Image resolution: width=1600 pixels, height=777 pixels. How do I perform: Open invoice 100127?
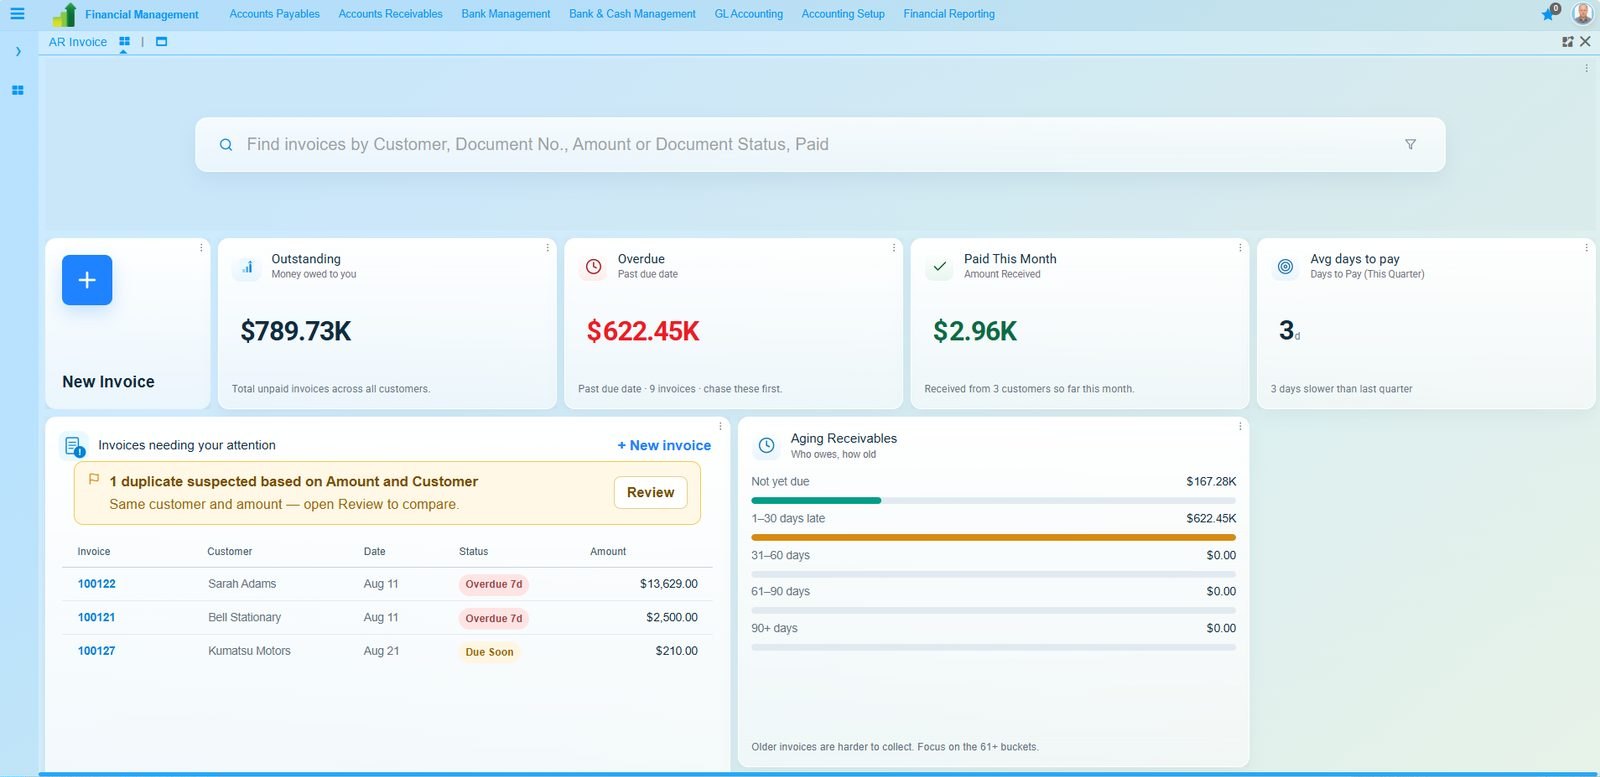pos(97,651)
